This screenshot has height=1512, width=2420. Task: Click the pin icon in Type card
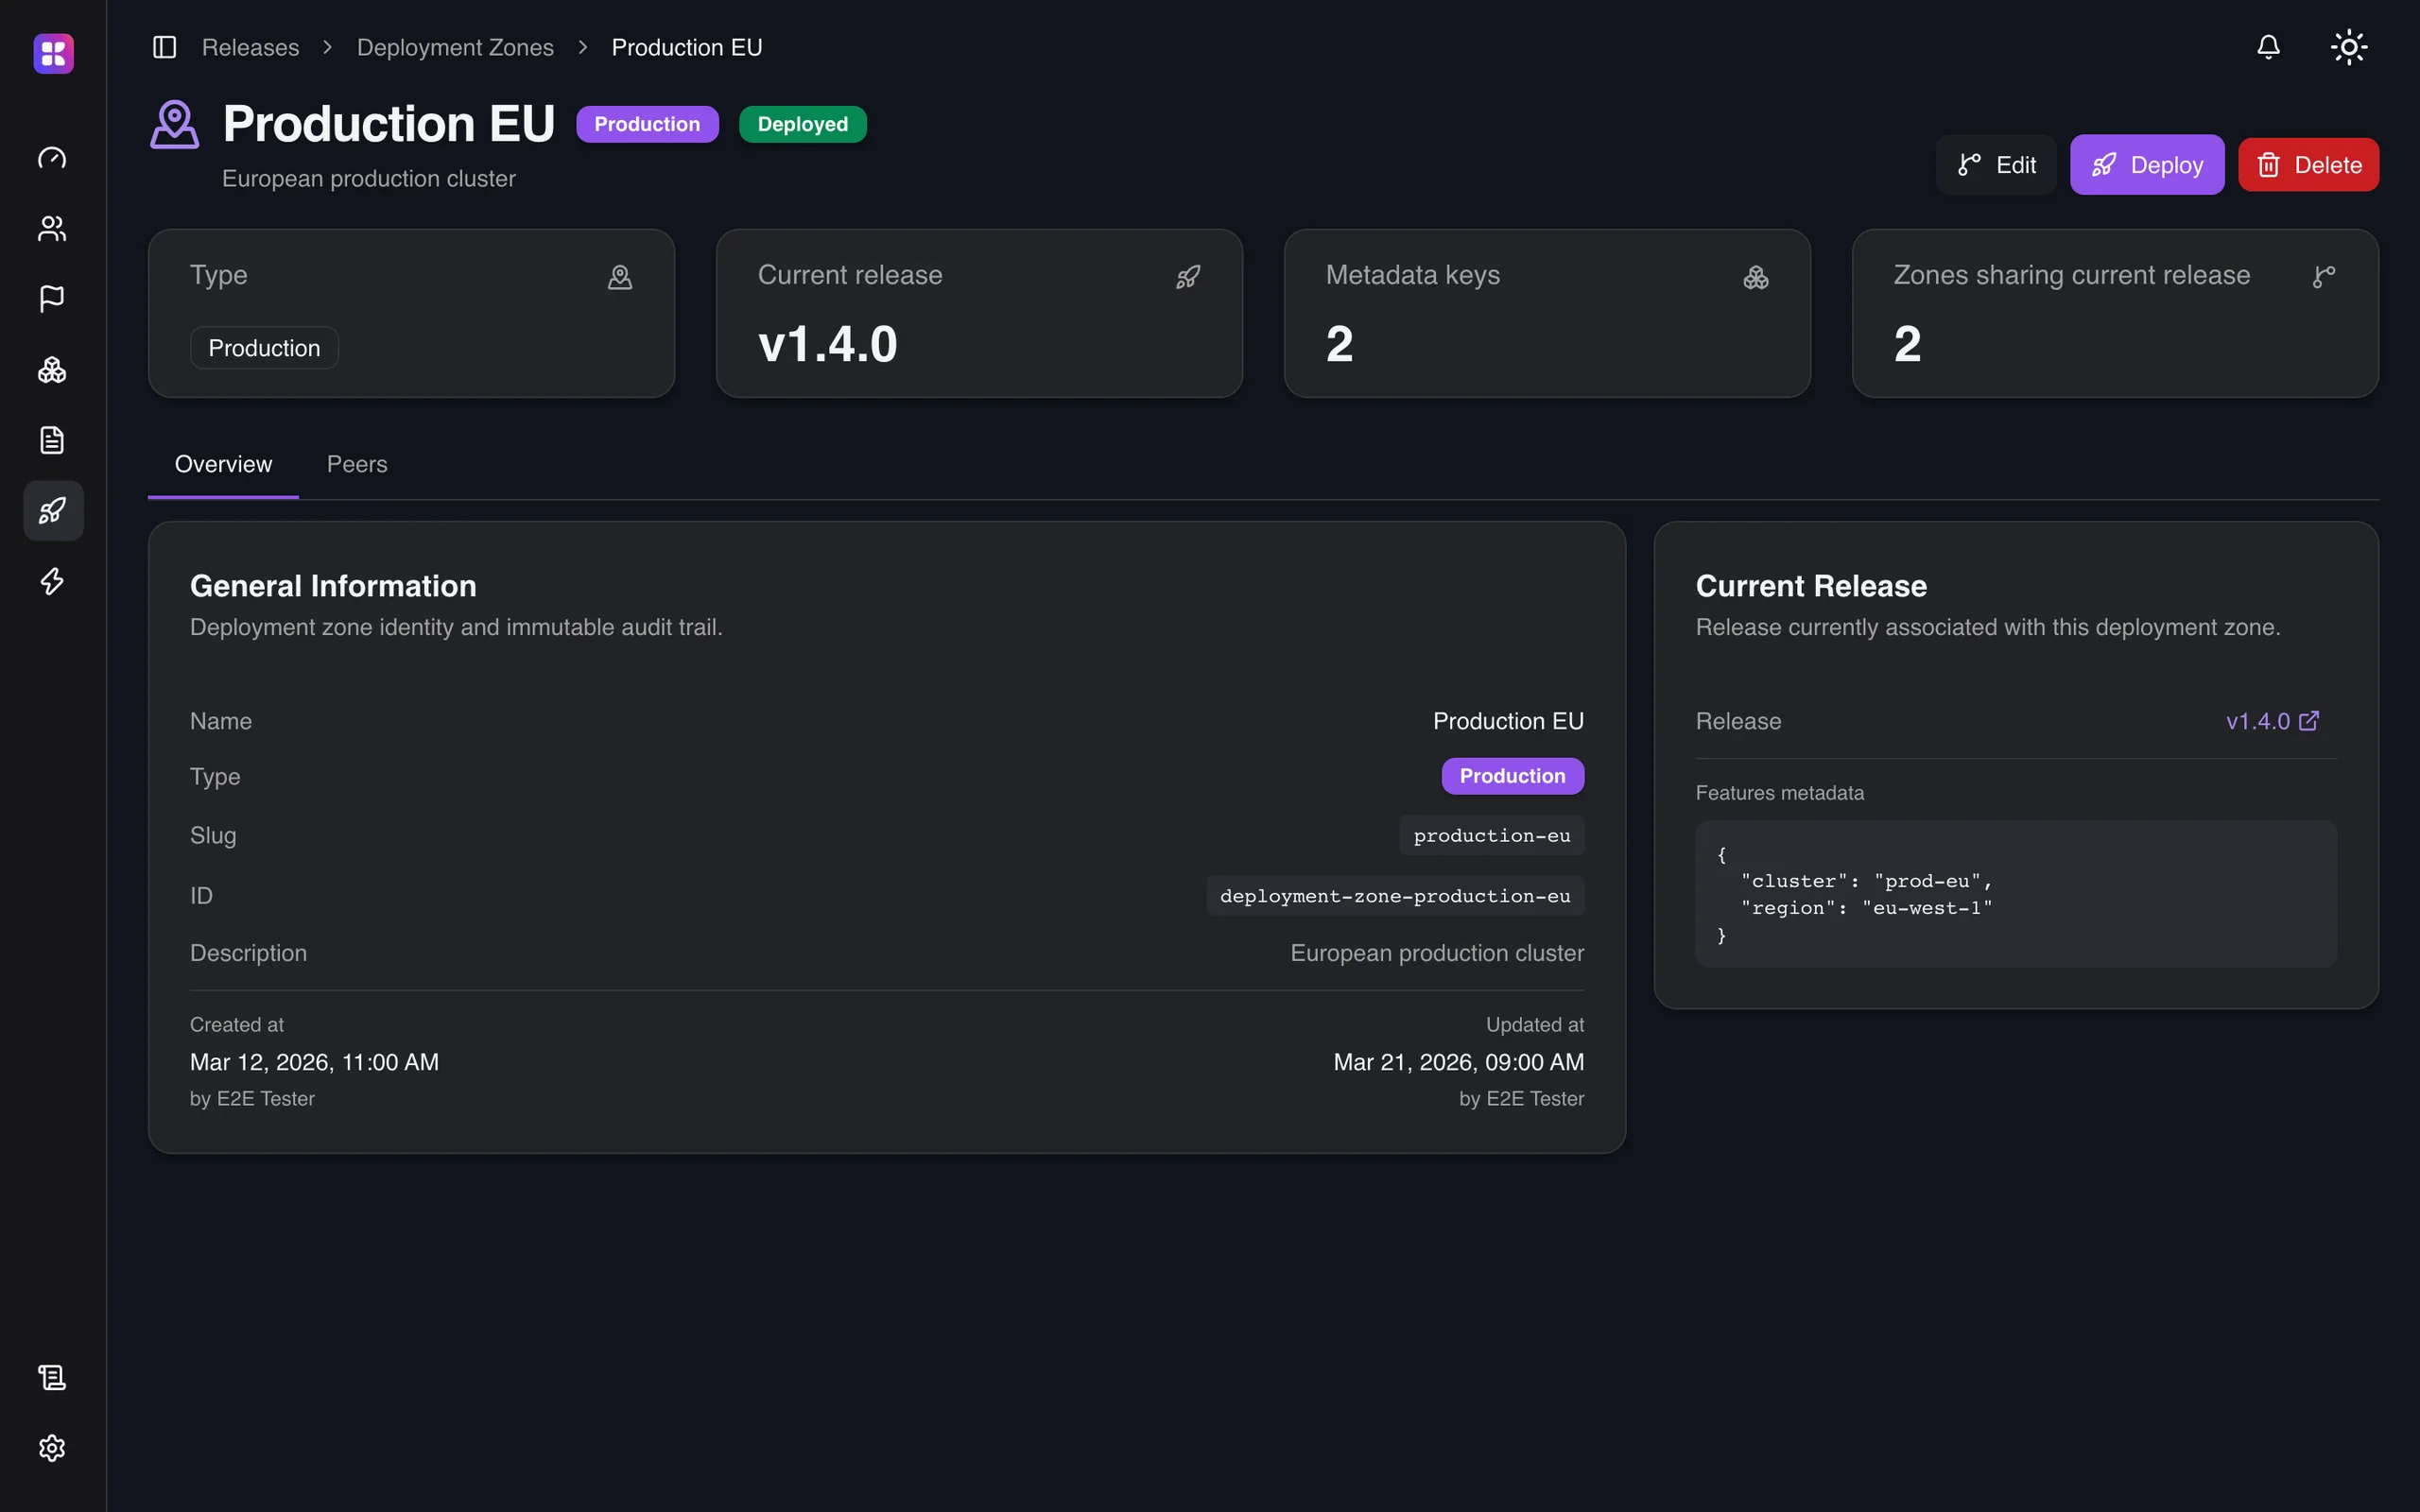(x=620, y=277)
